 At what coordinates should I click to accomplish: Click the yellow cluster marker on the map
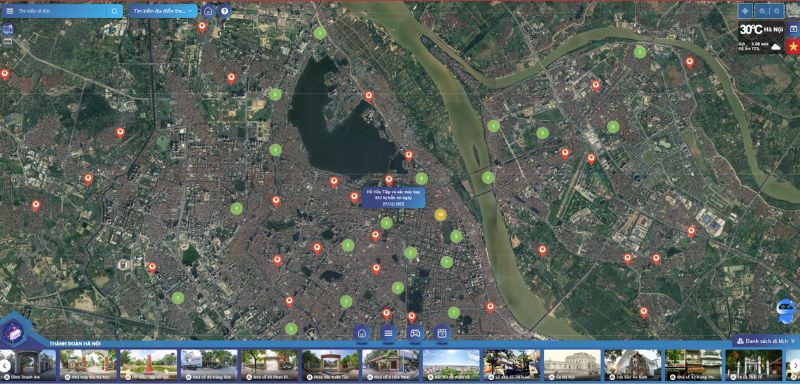(x=440, y=215)
